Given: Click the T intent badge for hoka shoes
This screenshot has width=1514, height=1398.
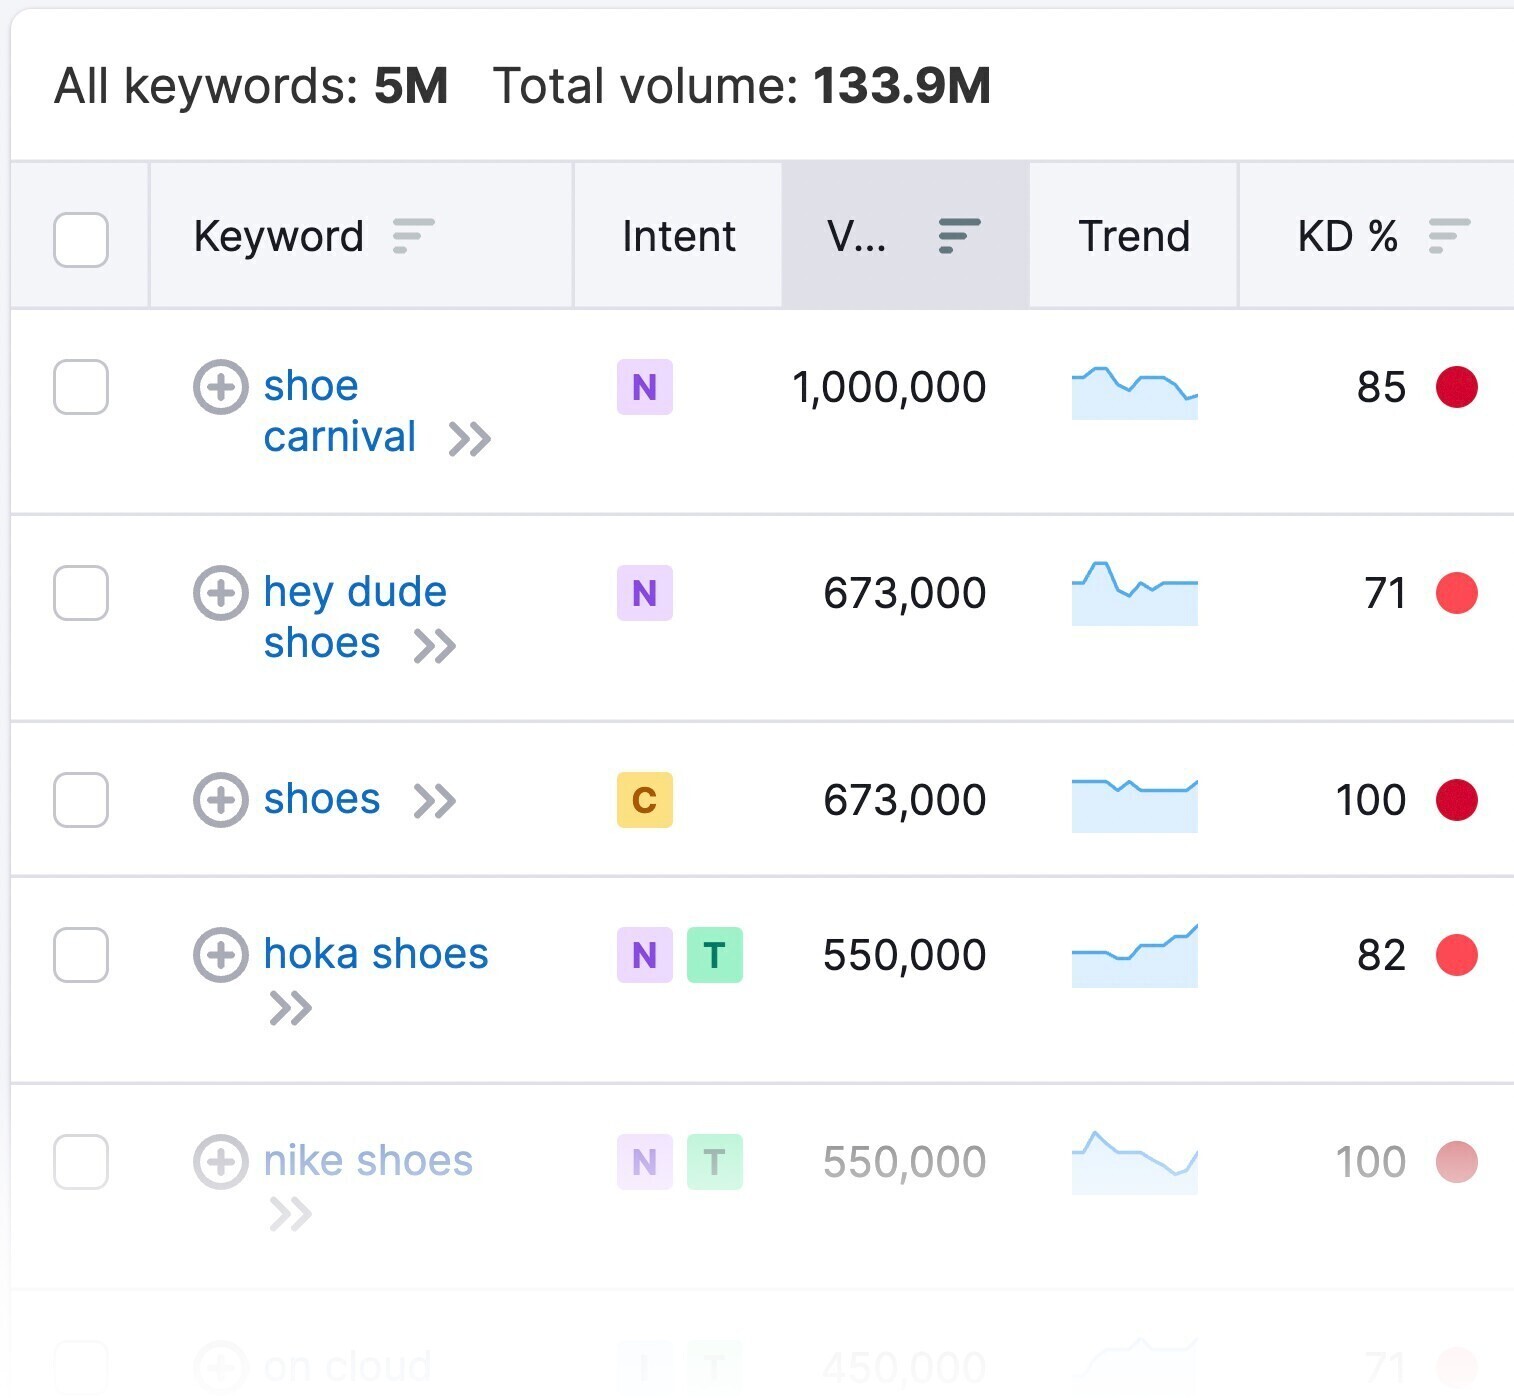Looking at the screenshot, I should pyautogui.click(x=715, y=955).
